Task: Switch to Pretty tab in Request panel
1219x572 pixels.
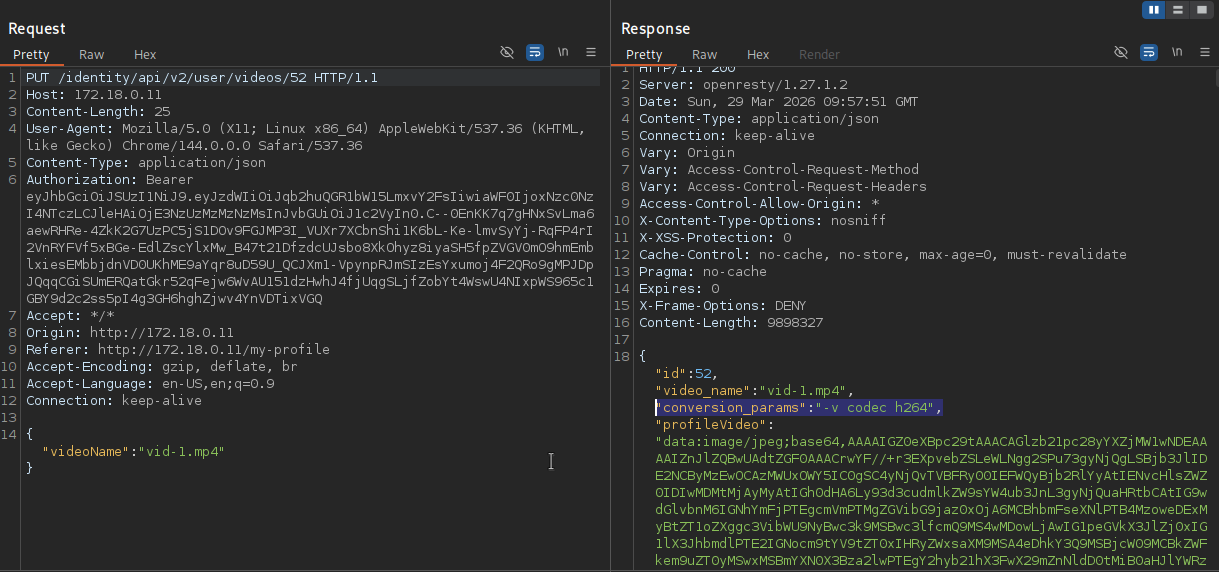Action: 31,55
